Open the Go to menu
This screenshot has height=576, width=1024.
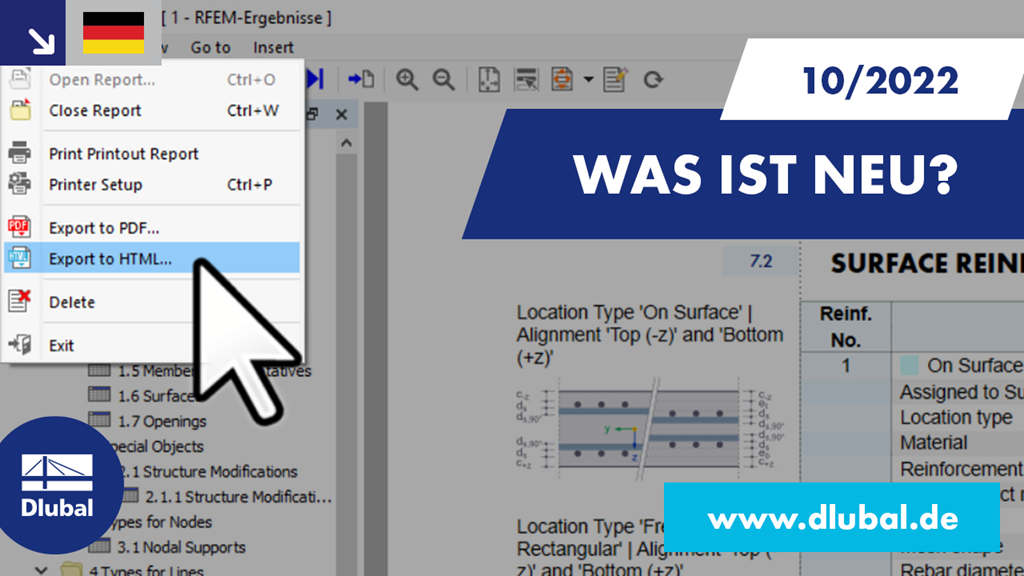(x=210, y=48)
